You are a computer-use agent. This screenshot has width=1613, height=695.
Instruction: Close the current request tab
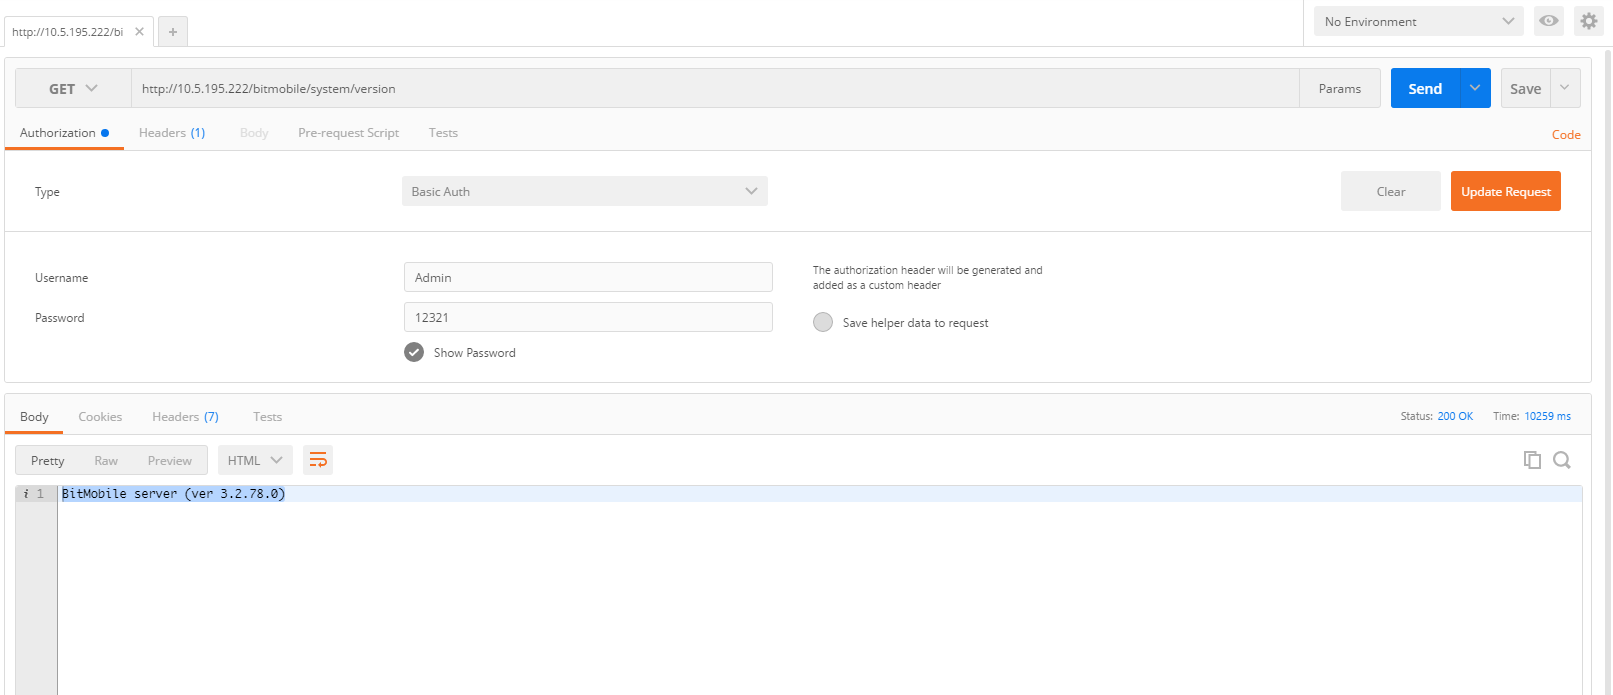(x=139, y=32)
